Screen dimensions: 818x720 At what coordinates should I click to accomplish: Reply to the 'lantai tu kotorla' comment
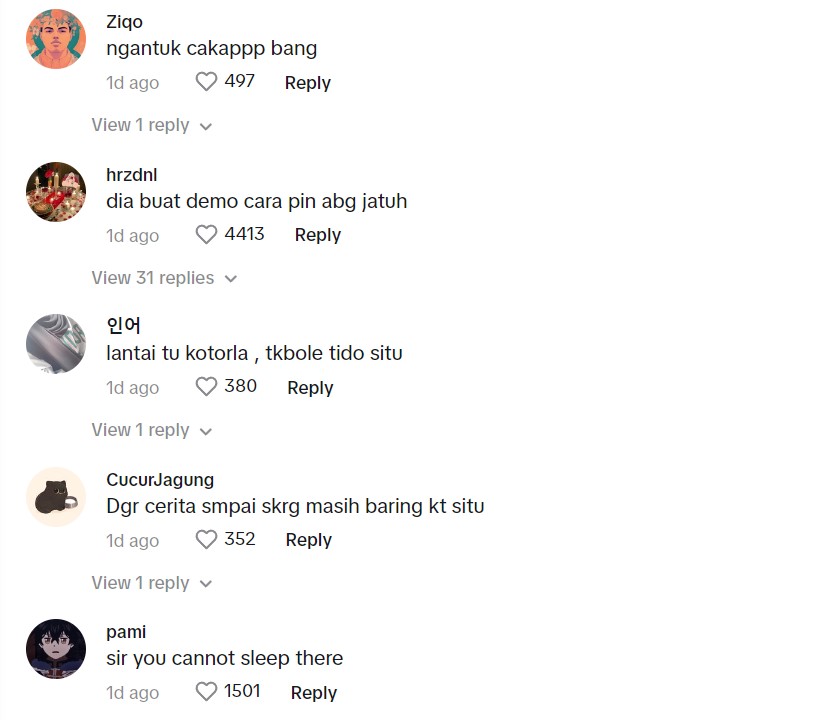(310, 388)
